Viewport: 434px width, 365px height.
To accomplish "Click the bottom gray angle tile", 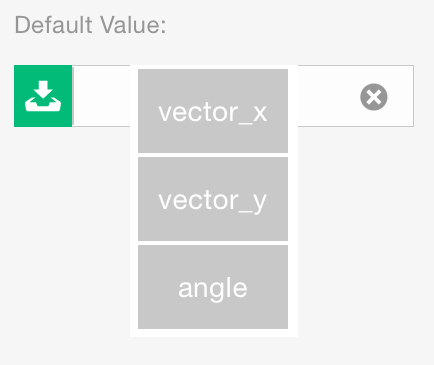I will pos(213,287).
